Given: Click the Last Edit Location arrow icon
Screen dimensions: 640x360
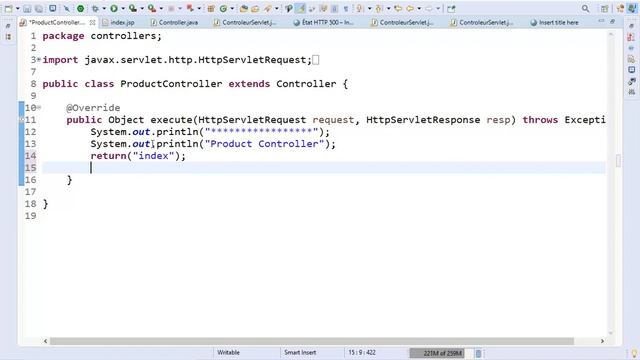Looking at the screenshot, I should [x=398, y=9].
